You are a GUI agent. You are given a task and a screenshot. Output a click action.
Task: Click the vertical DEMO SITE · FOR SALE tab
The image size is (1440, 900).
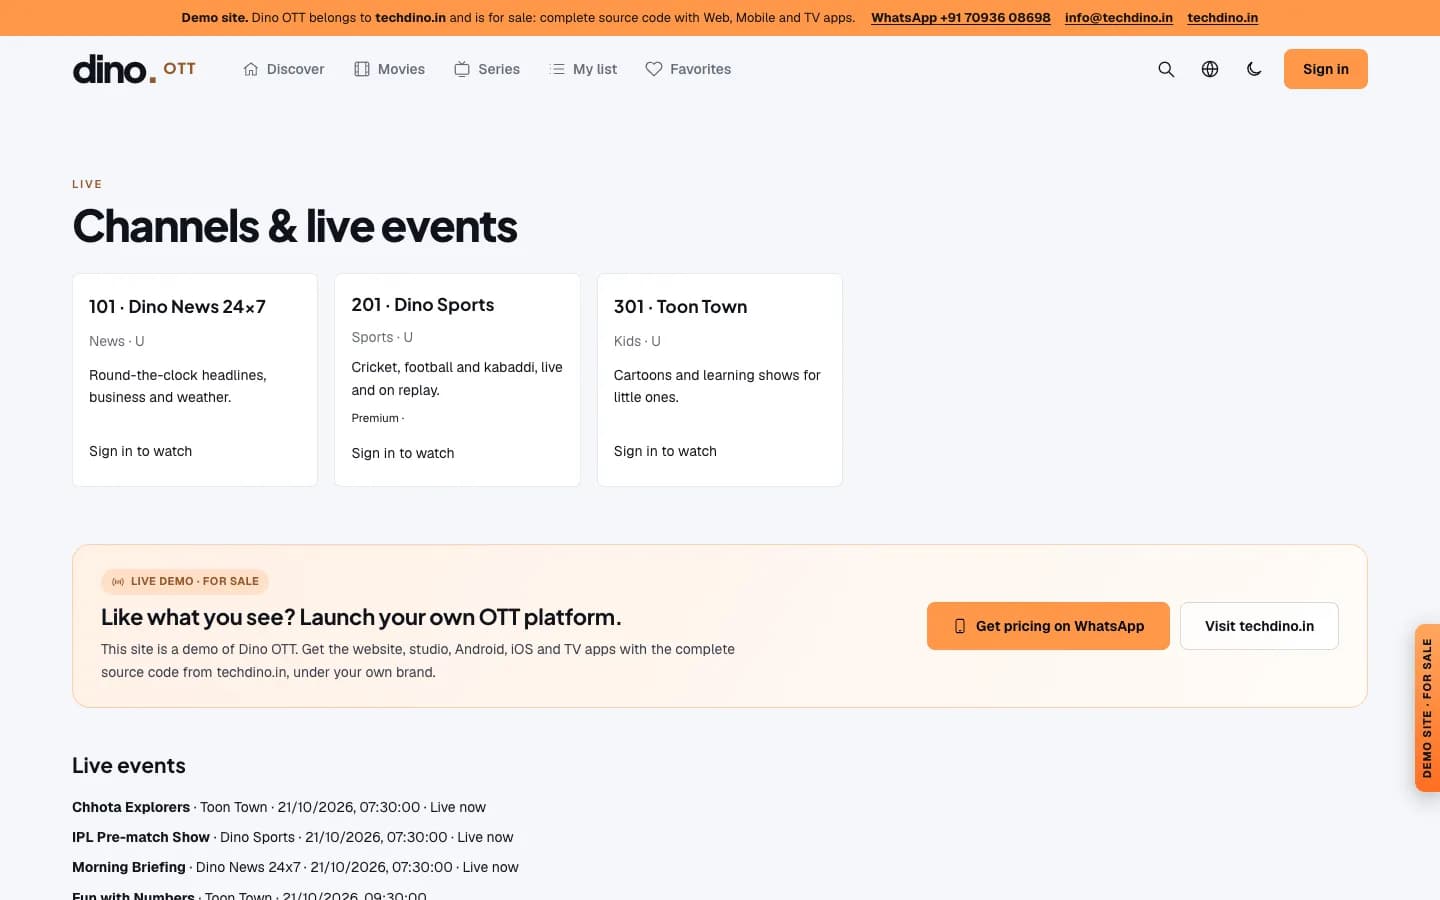pos(1427,708)
